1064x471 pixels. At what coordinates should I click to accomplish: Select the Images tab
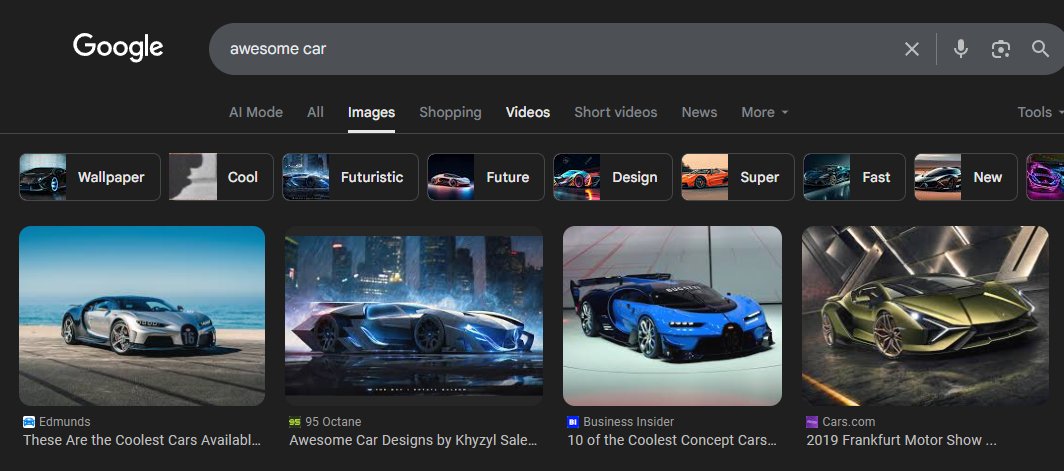tap(371, 113)
